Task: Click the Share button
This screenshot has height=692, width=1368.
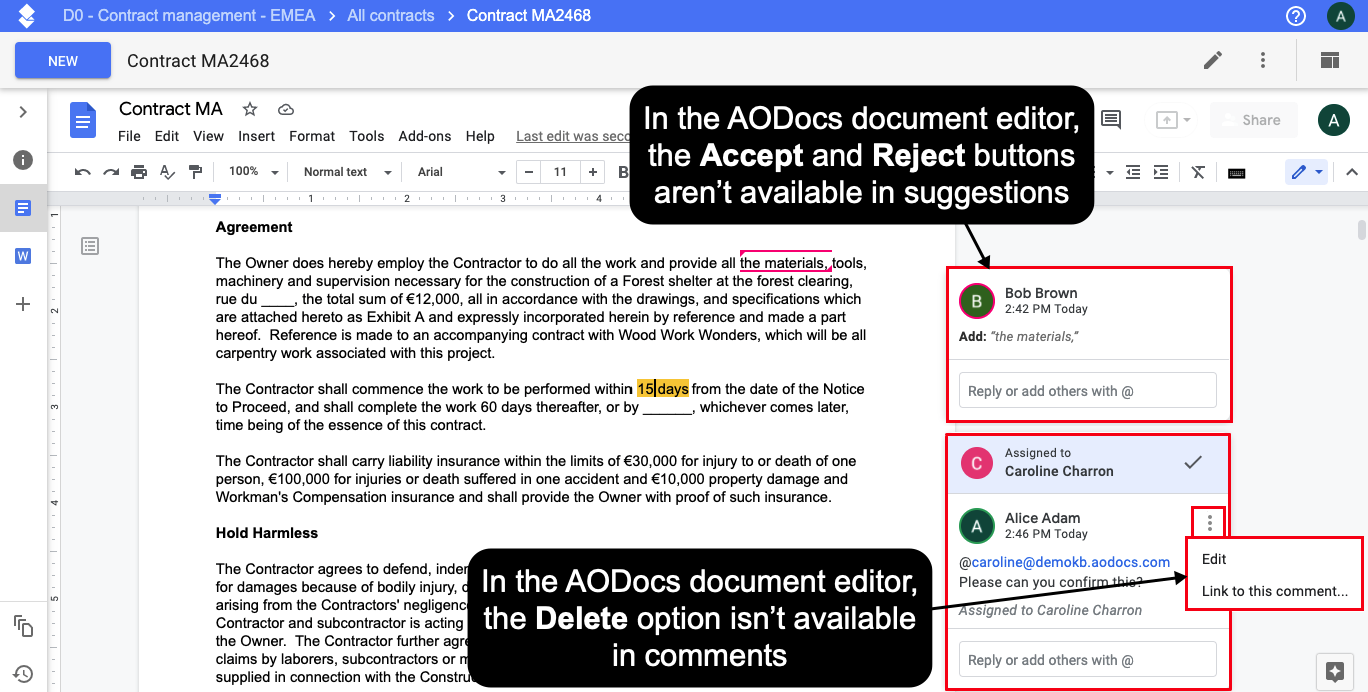Action: 1253,120
